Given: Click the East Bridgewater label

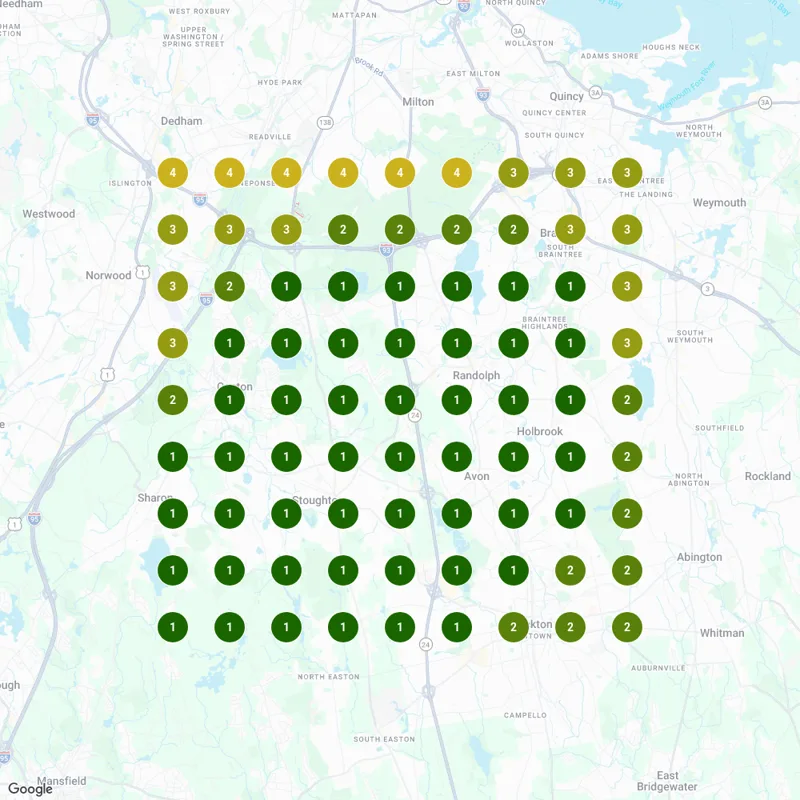Looking at the screenshot, I should (667, 781).
